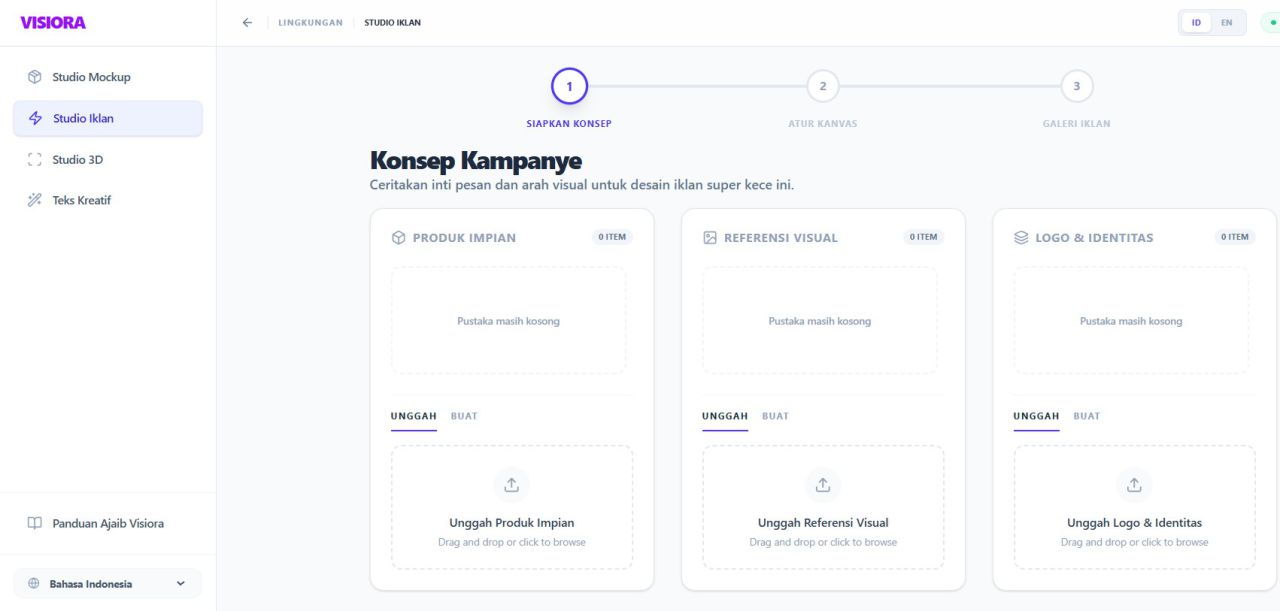Click upload icon in Referensi Visual dropzone
This screenshot has height=611, width=1280.
pos(823,485)
